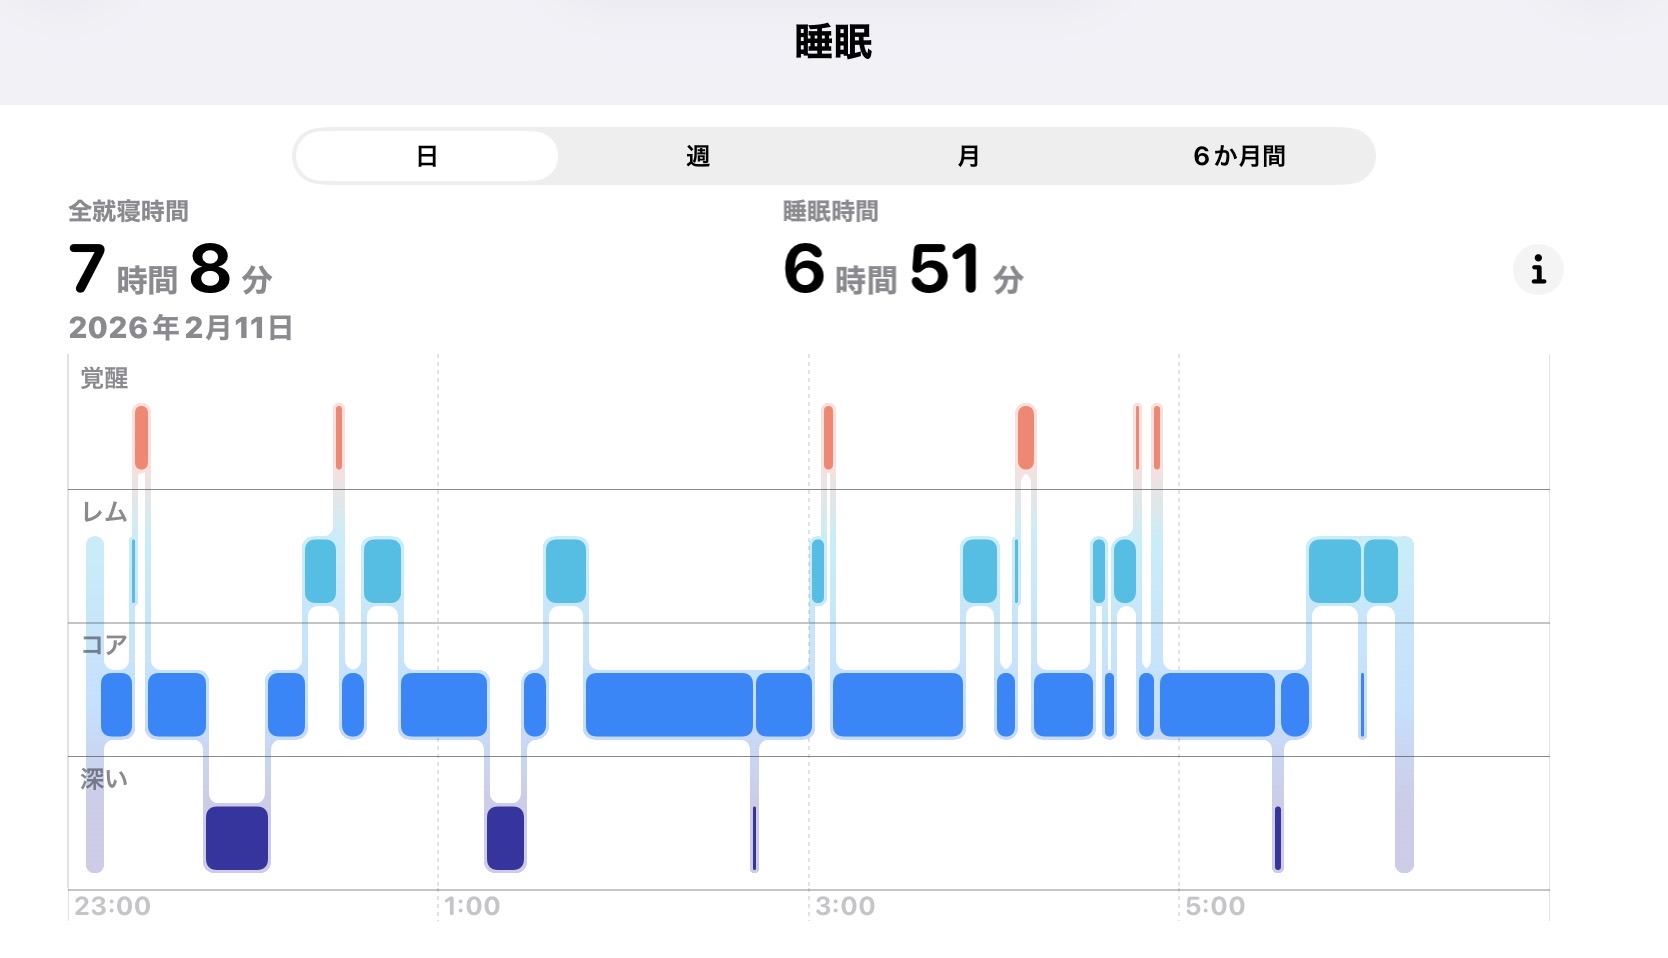Tap the first awake marker after 23:00

point(141,437)
